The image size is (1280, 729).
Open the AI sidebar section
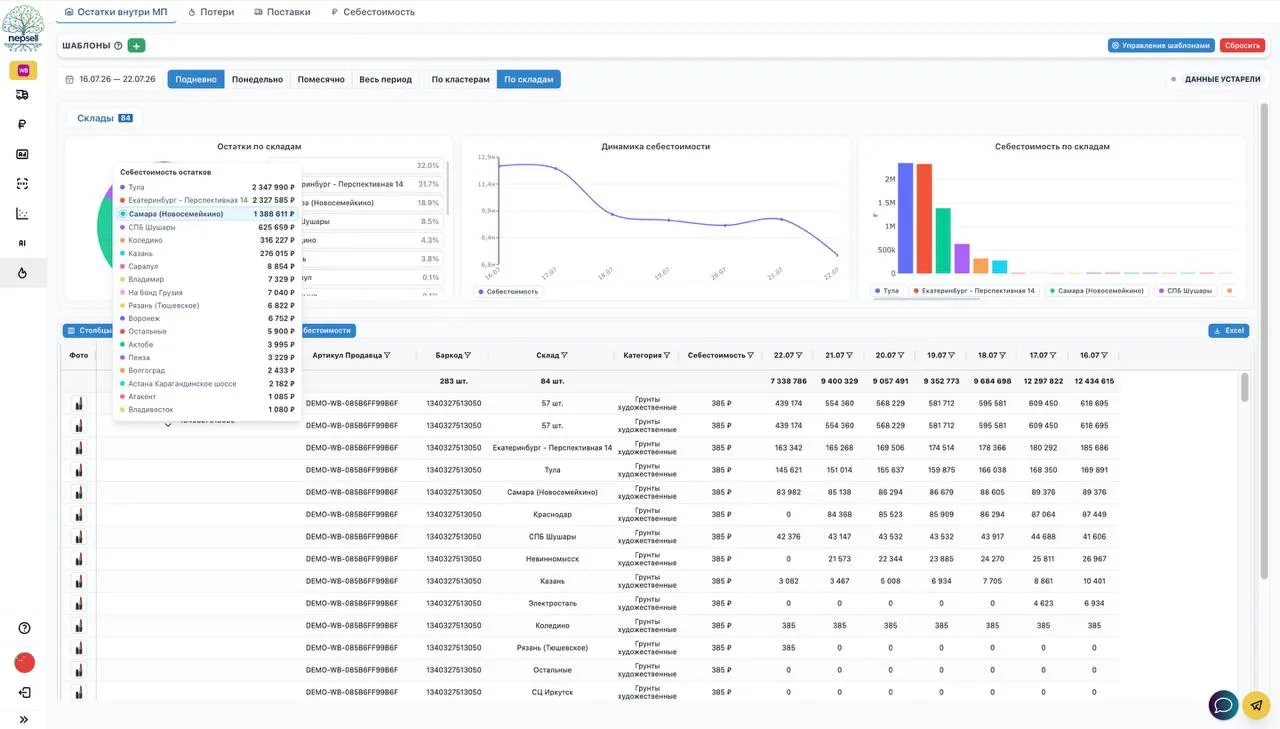tap(23, 243)
